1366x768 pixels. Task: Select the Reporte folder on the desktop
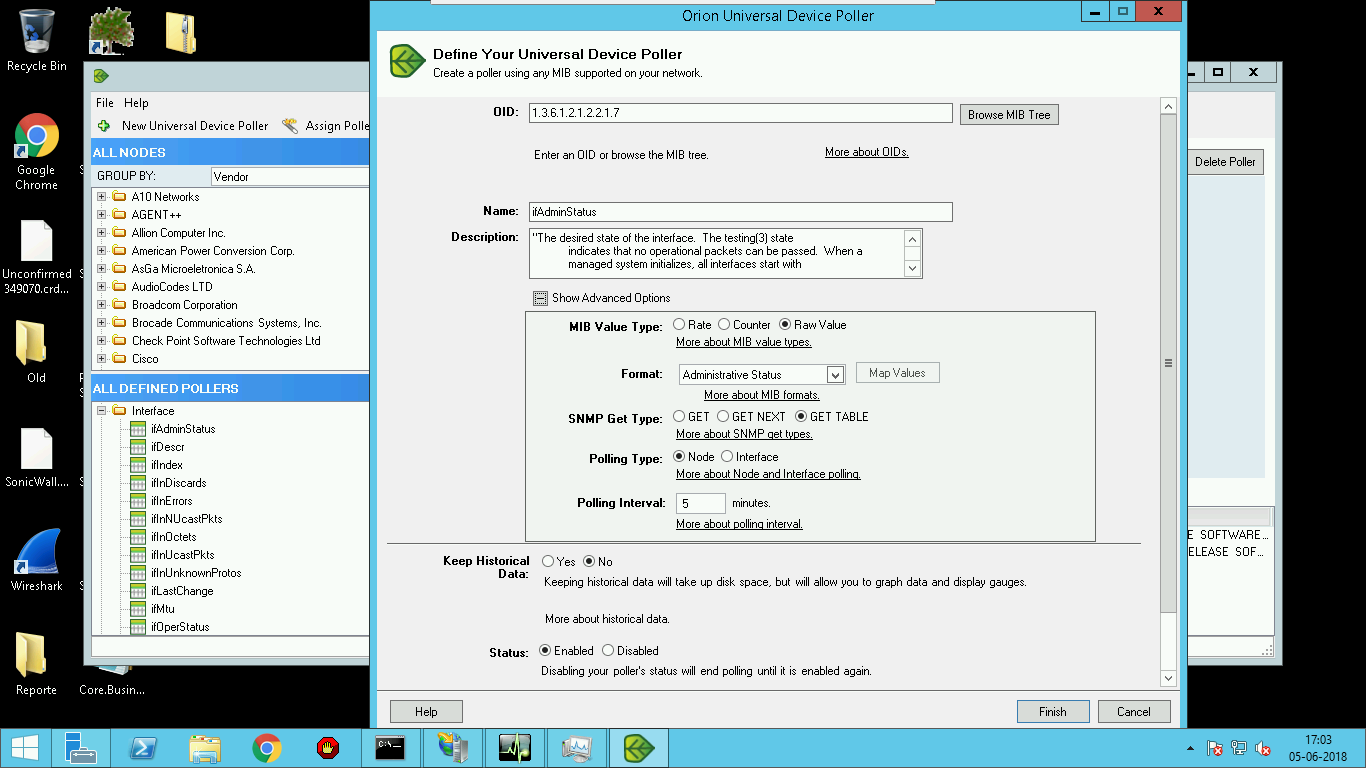(x=37, y=664)
